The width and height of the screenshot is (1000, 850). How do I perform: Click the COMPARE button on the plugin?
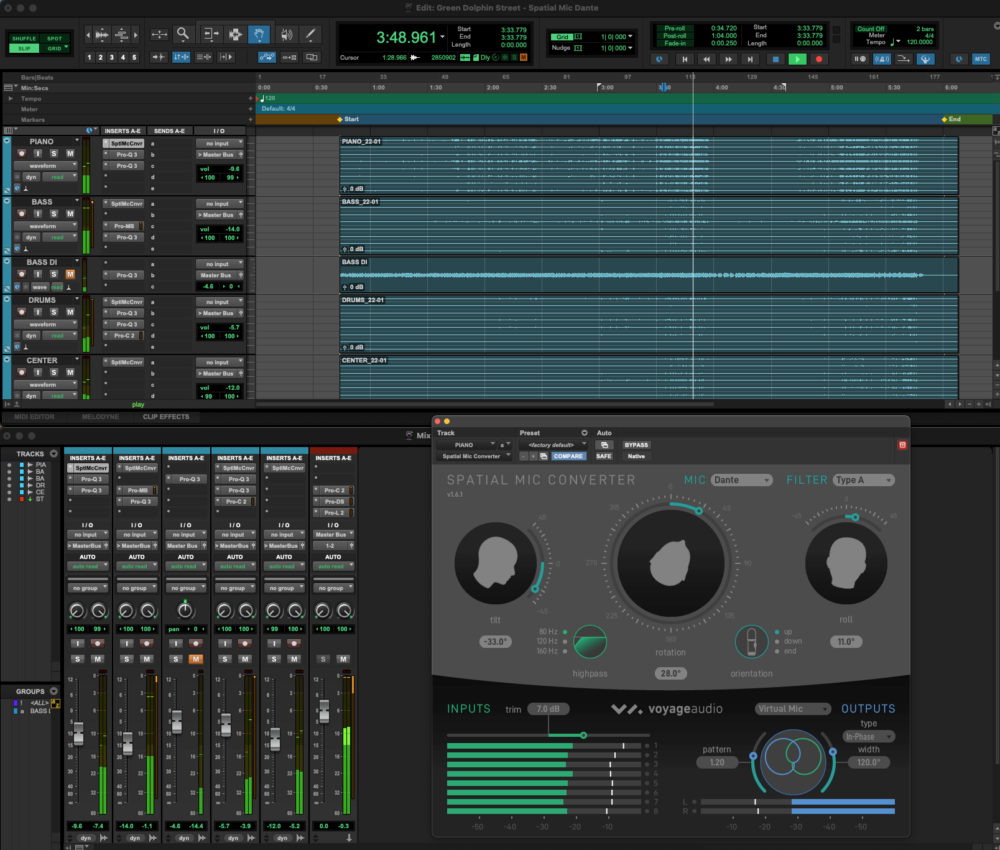[570, 456]
